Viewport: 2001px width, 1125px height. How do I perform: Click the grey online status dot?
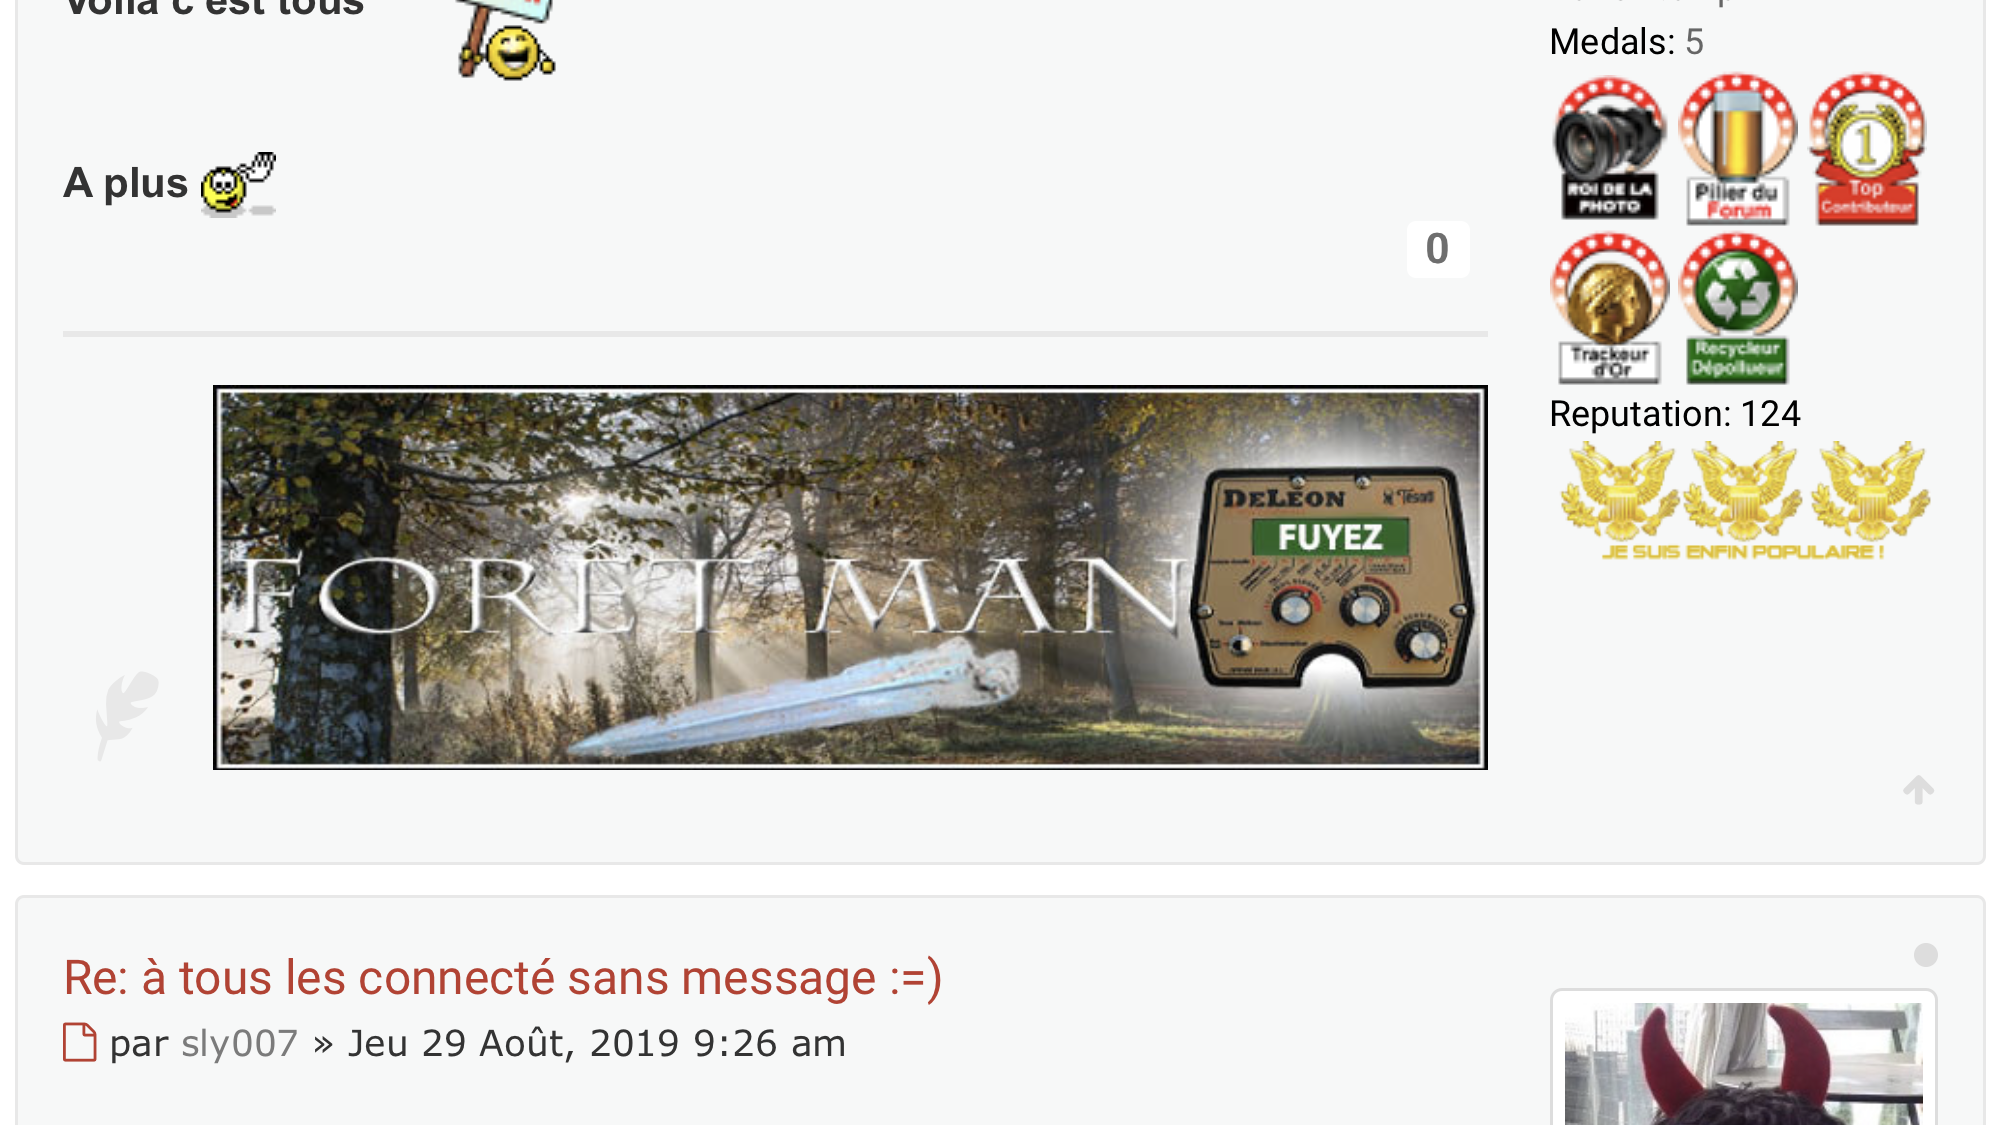(1926, 955)
